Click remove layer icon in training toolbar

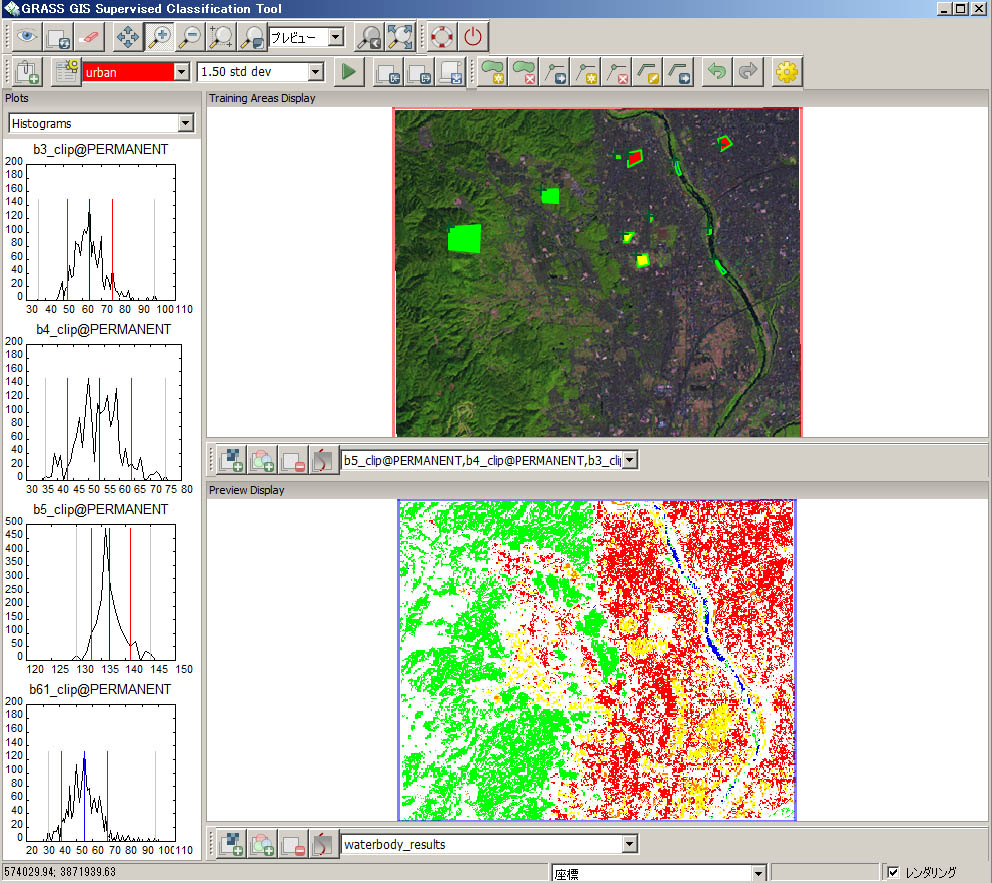tap(293, 460)
